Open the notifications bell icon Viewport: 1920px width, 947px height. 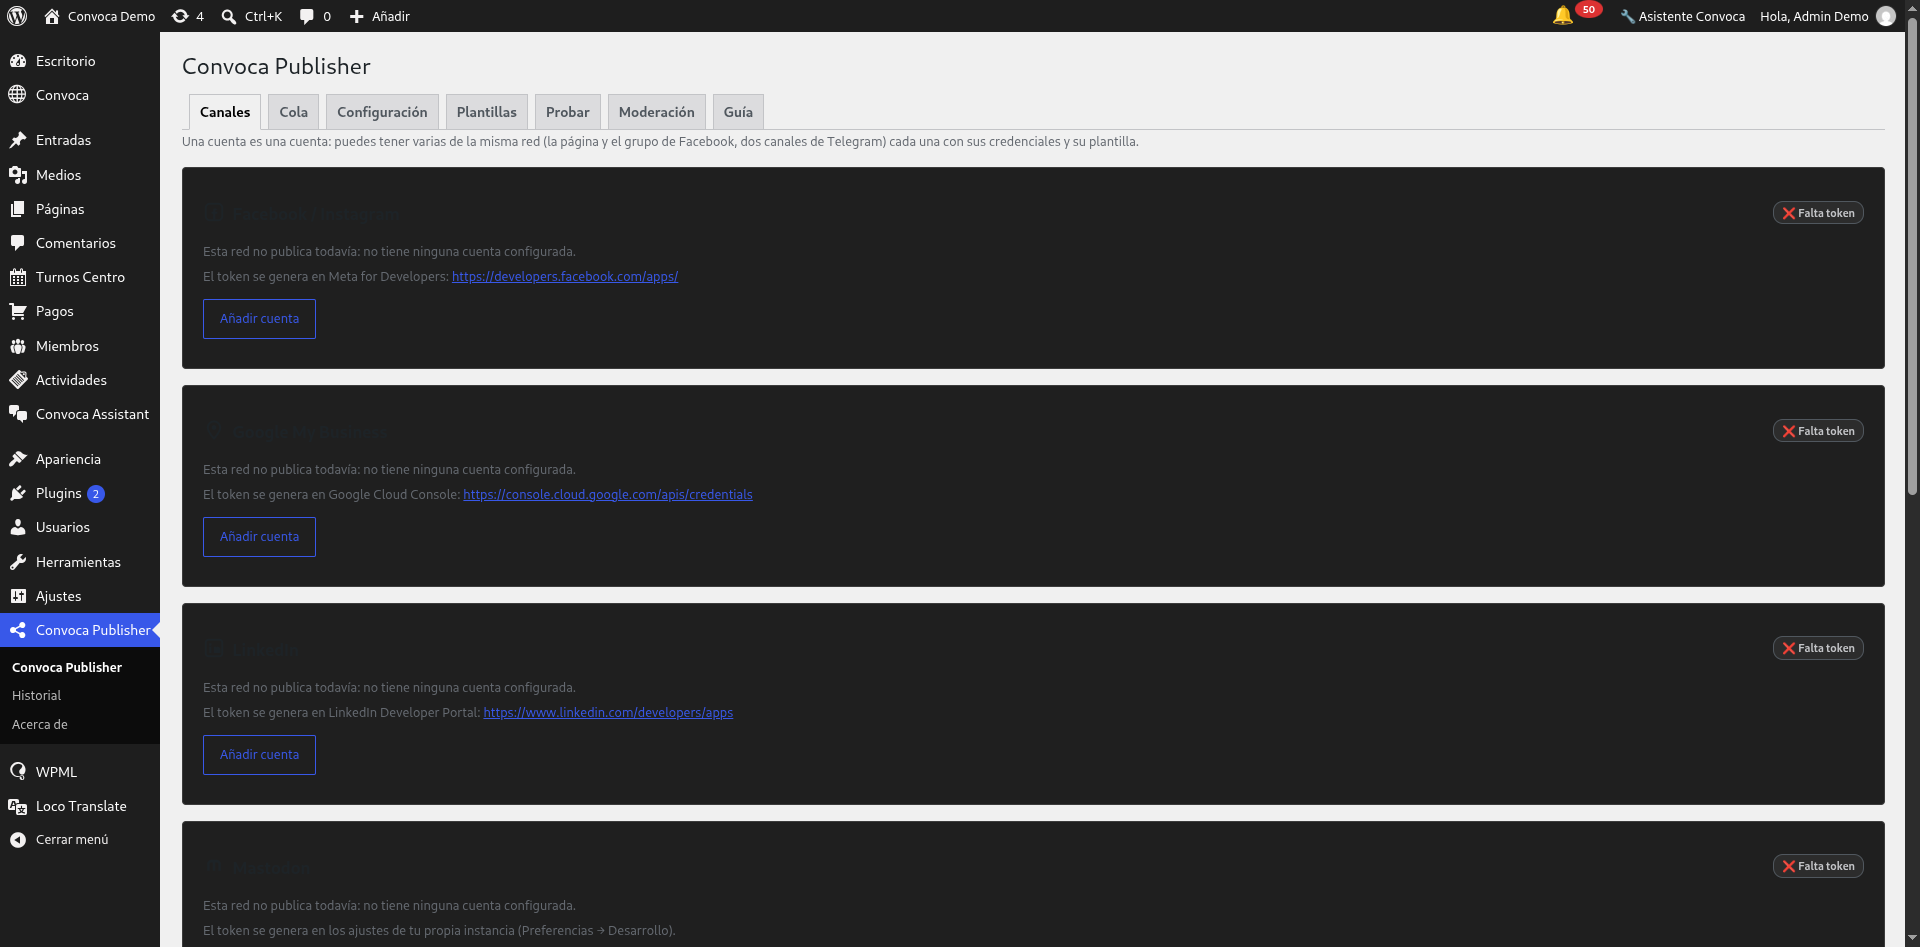[x=1563, y=15]
